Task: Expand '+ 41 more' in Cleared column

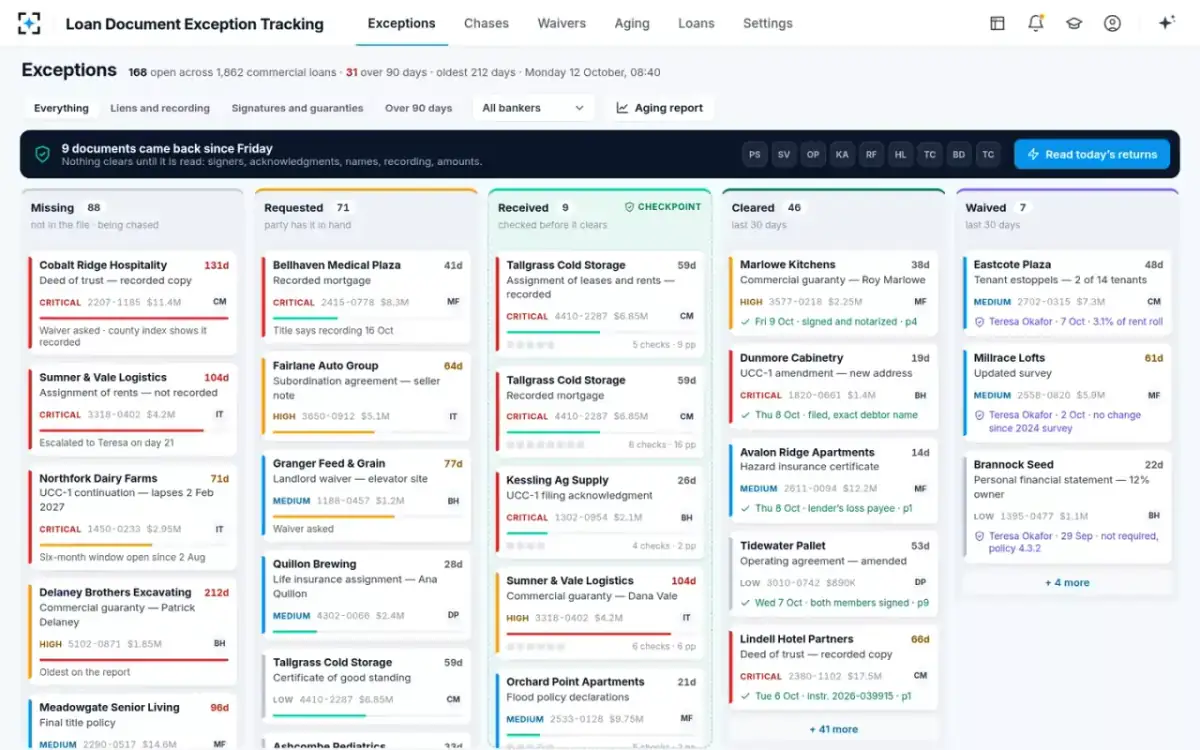Action: coord(833,729)
